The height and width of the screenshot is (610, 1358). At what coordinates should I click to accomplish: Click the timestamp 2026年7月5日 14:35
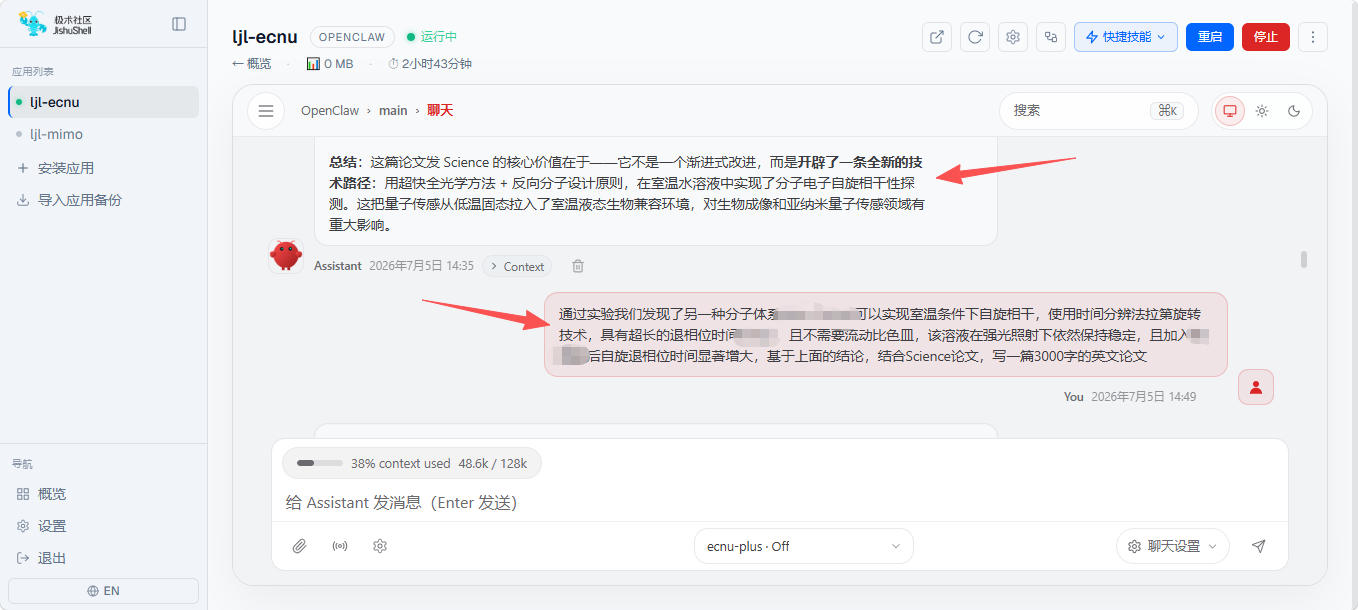(421, 266)
